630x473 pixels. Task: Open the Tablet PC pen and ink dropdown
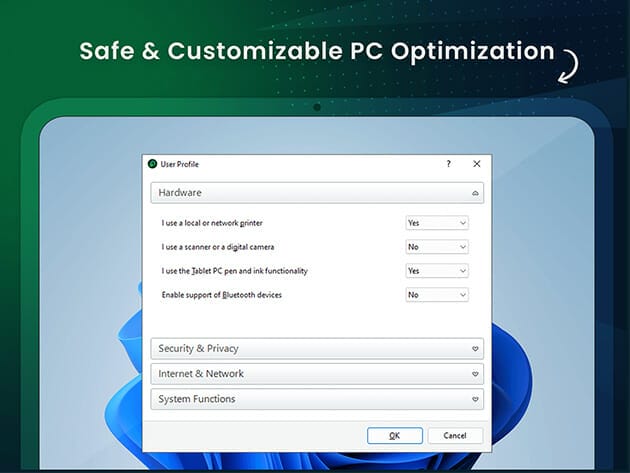click(437, 271)
